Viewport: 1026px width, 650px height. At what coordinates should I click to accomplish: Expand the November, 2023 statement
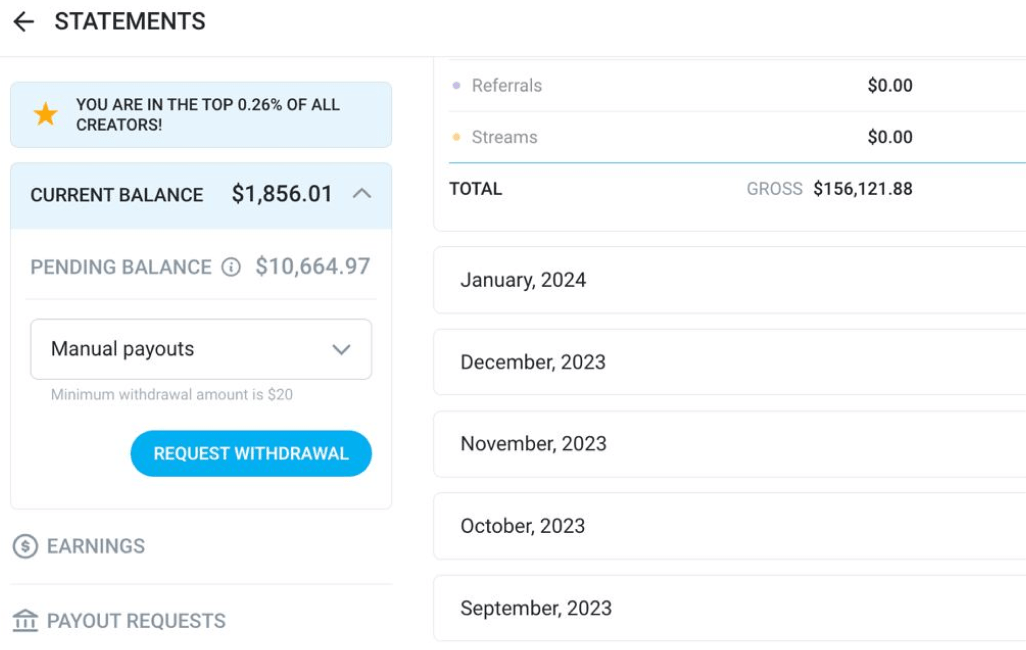coord(730,444)
